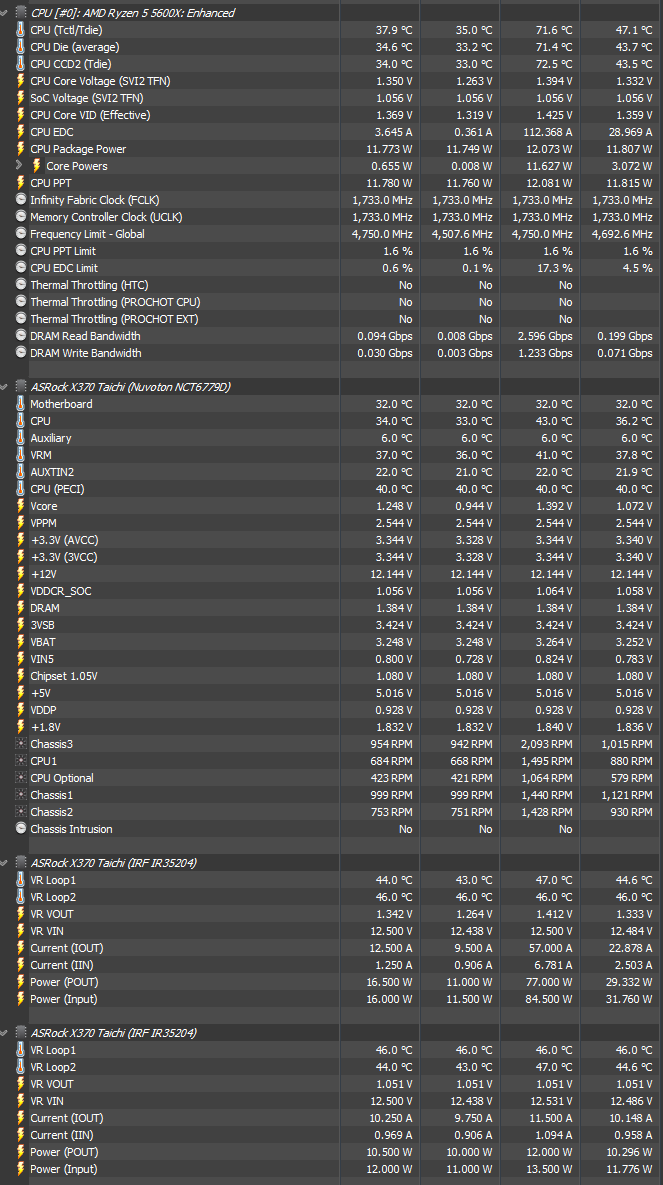Click the lightning icon for CPU Core Voltage
This screenshot has height=1185, width=663.
pos(20,81)
